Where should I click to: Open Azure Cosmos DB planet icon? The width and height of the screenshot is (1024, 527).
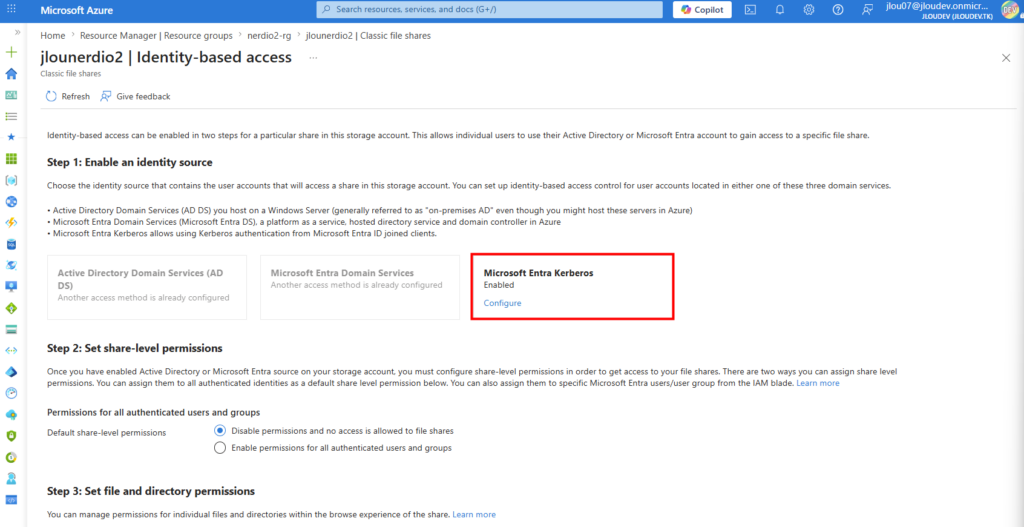[x=11, y=265]
